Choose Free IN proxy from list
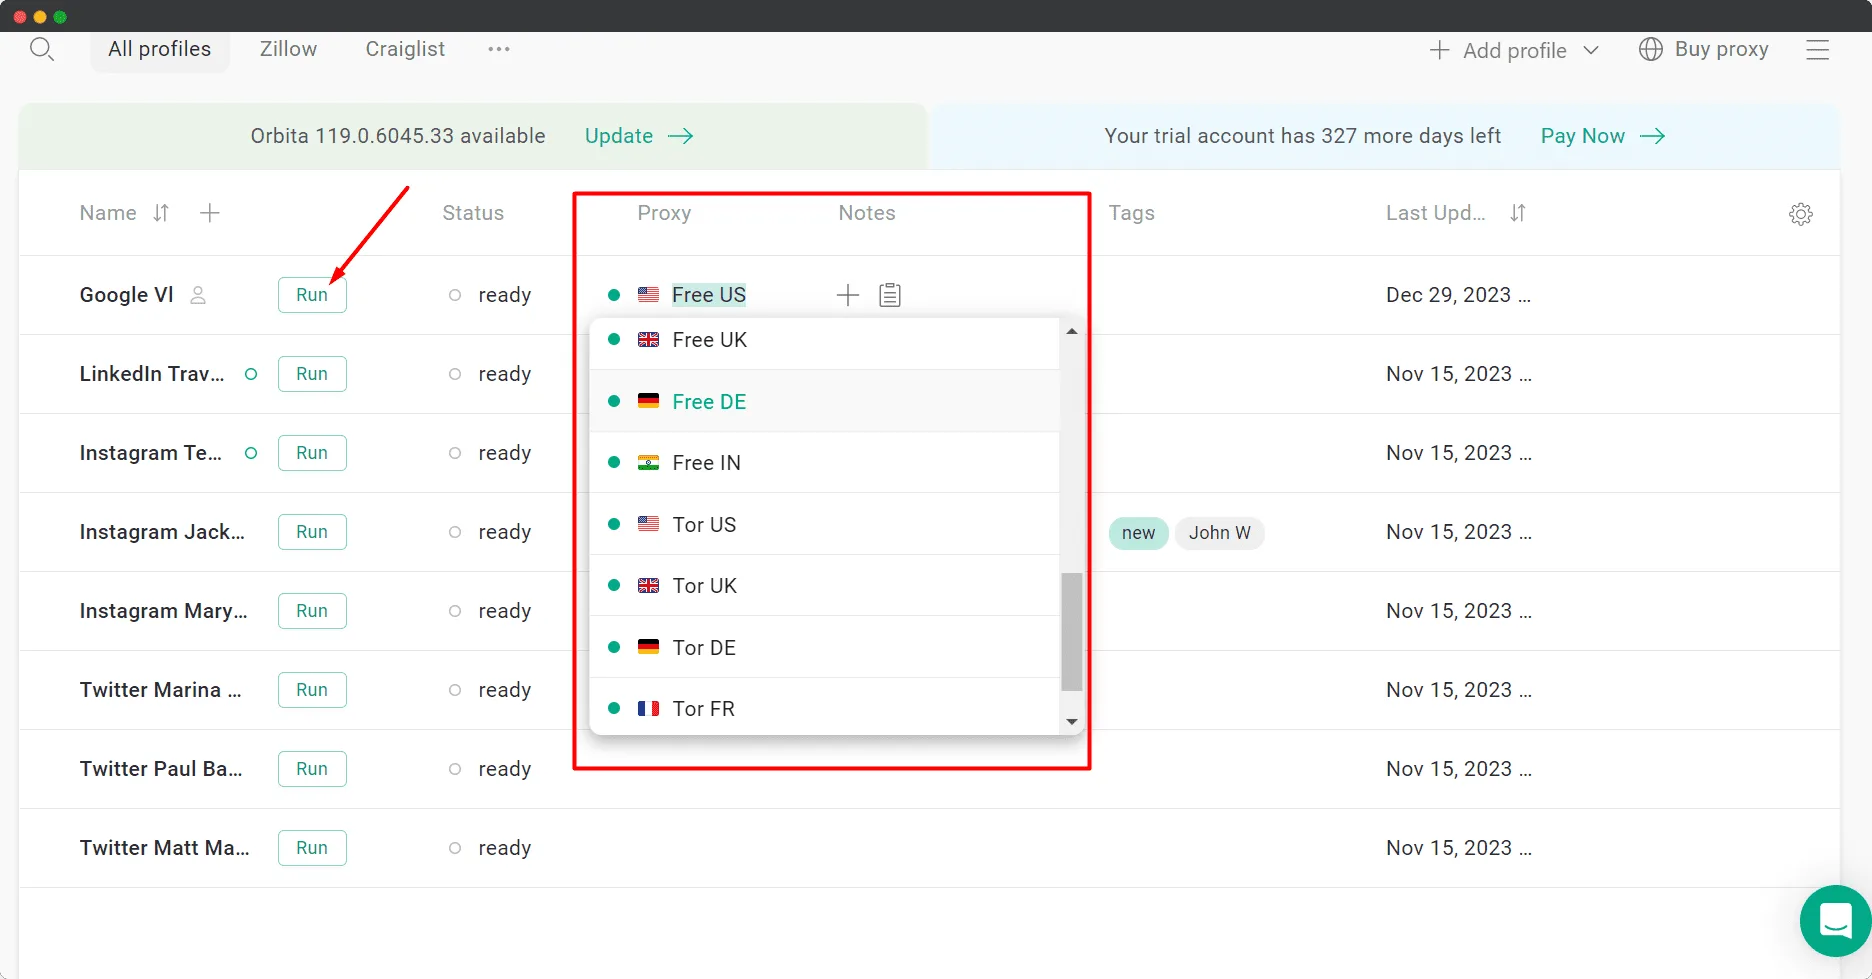This screenshot has height=979, width=1872. coord(824,463)
